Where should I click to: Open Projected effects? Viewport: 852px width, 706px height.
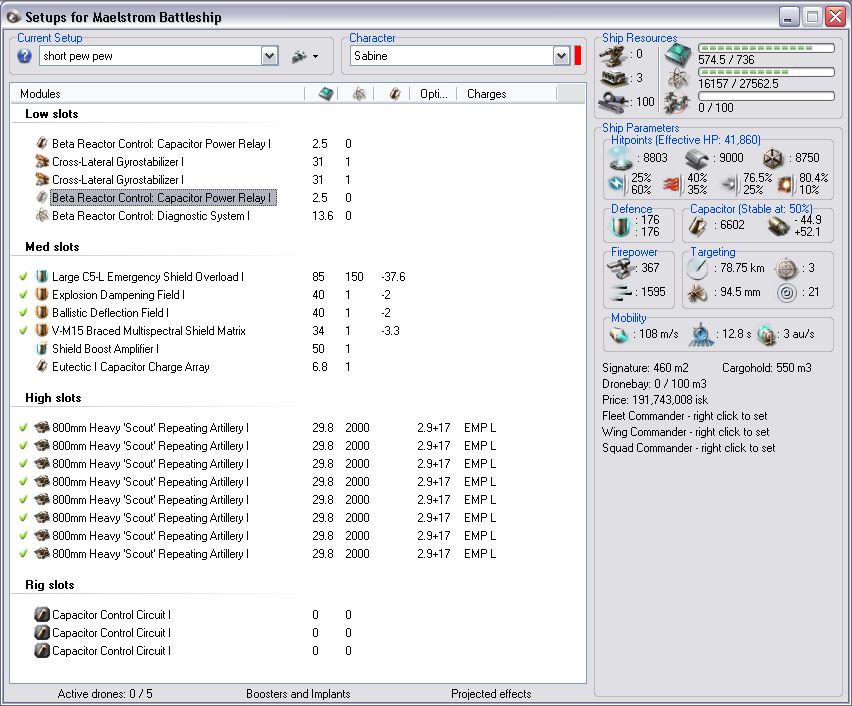(491, 693)
